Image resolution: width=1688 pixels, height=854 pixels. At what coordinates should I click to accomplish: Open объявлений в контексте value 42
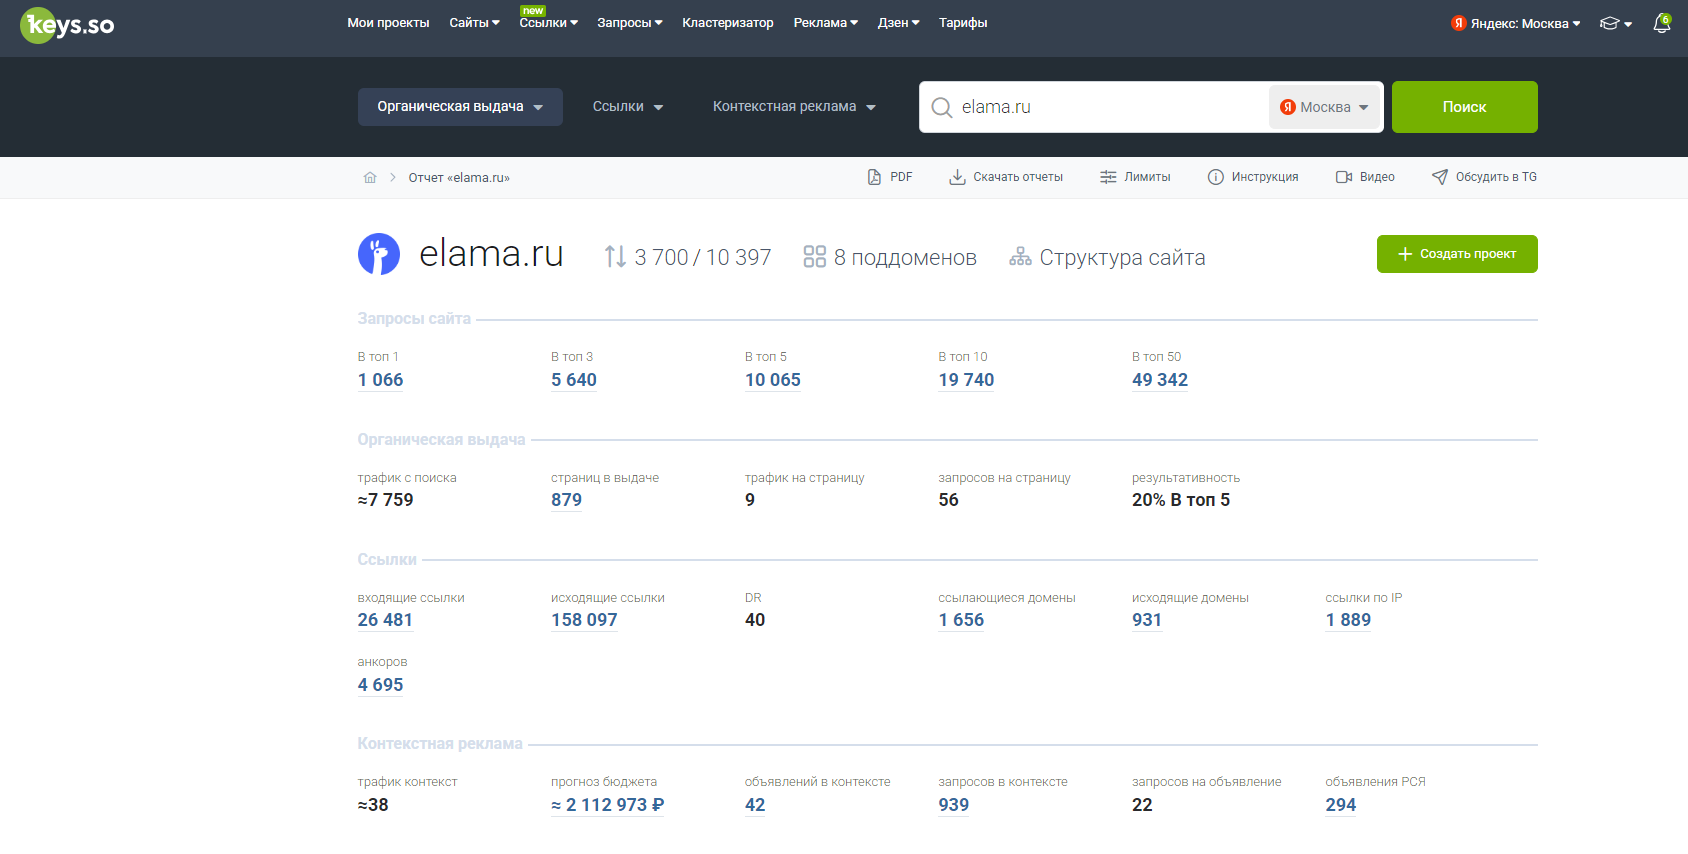click(x=755, y=805)
